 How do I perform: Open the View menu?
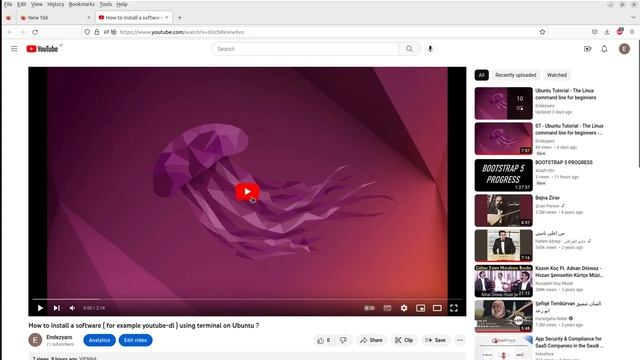tap(37, 4)
